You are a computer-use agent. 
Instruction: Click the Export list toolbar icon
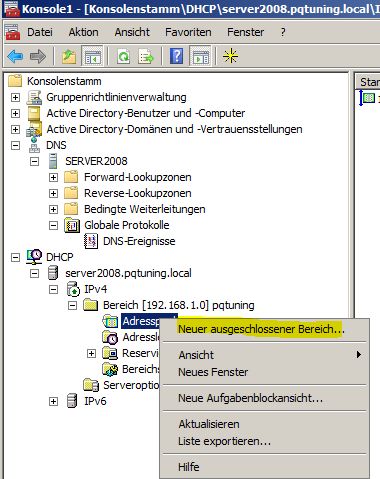coord(146,56)
